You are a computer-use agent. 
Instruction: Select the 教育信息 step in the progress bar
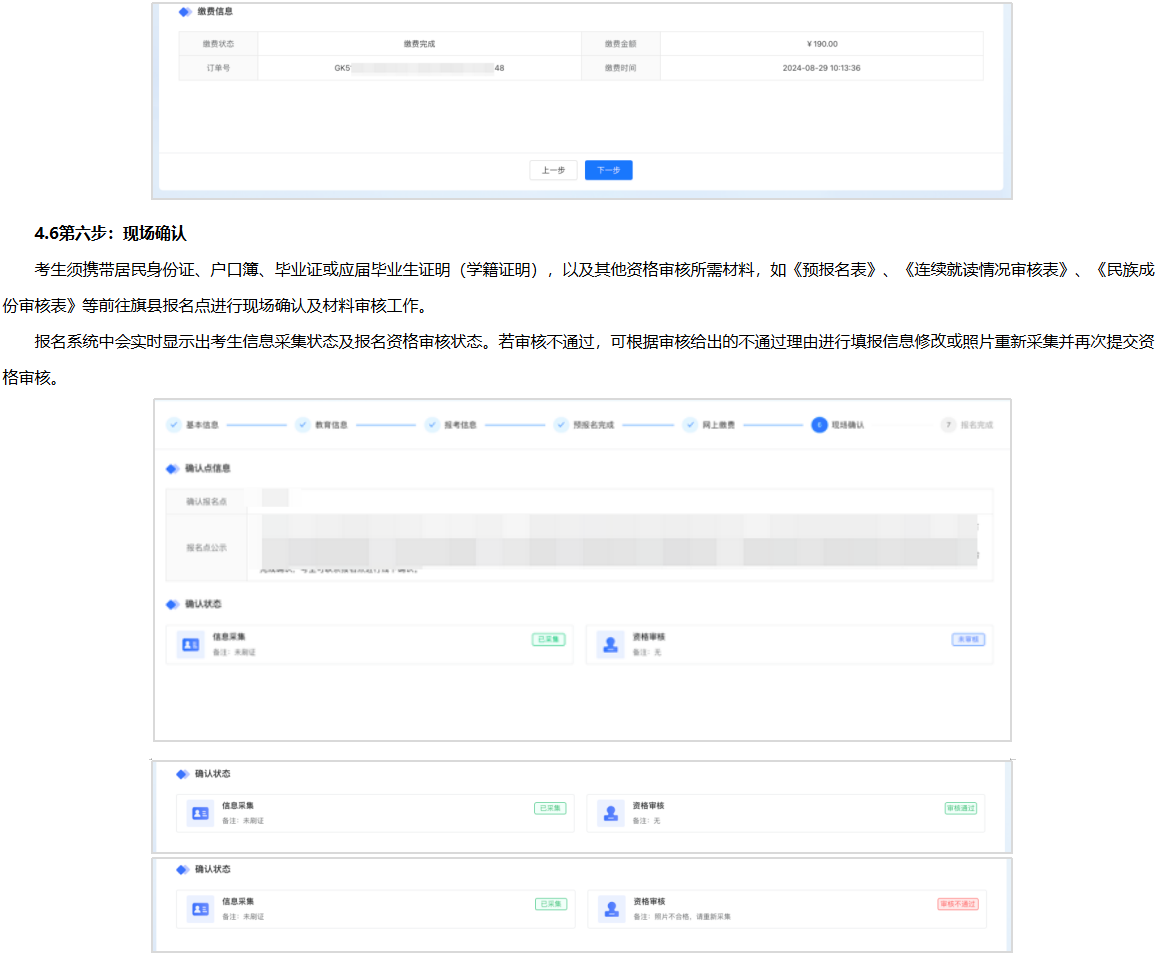click(303, 425)
